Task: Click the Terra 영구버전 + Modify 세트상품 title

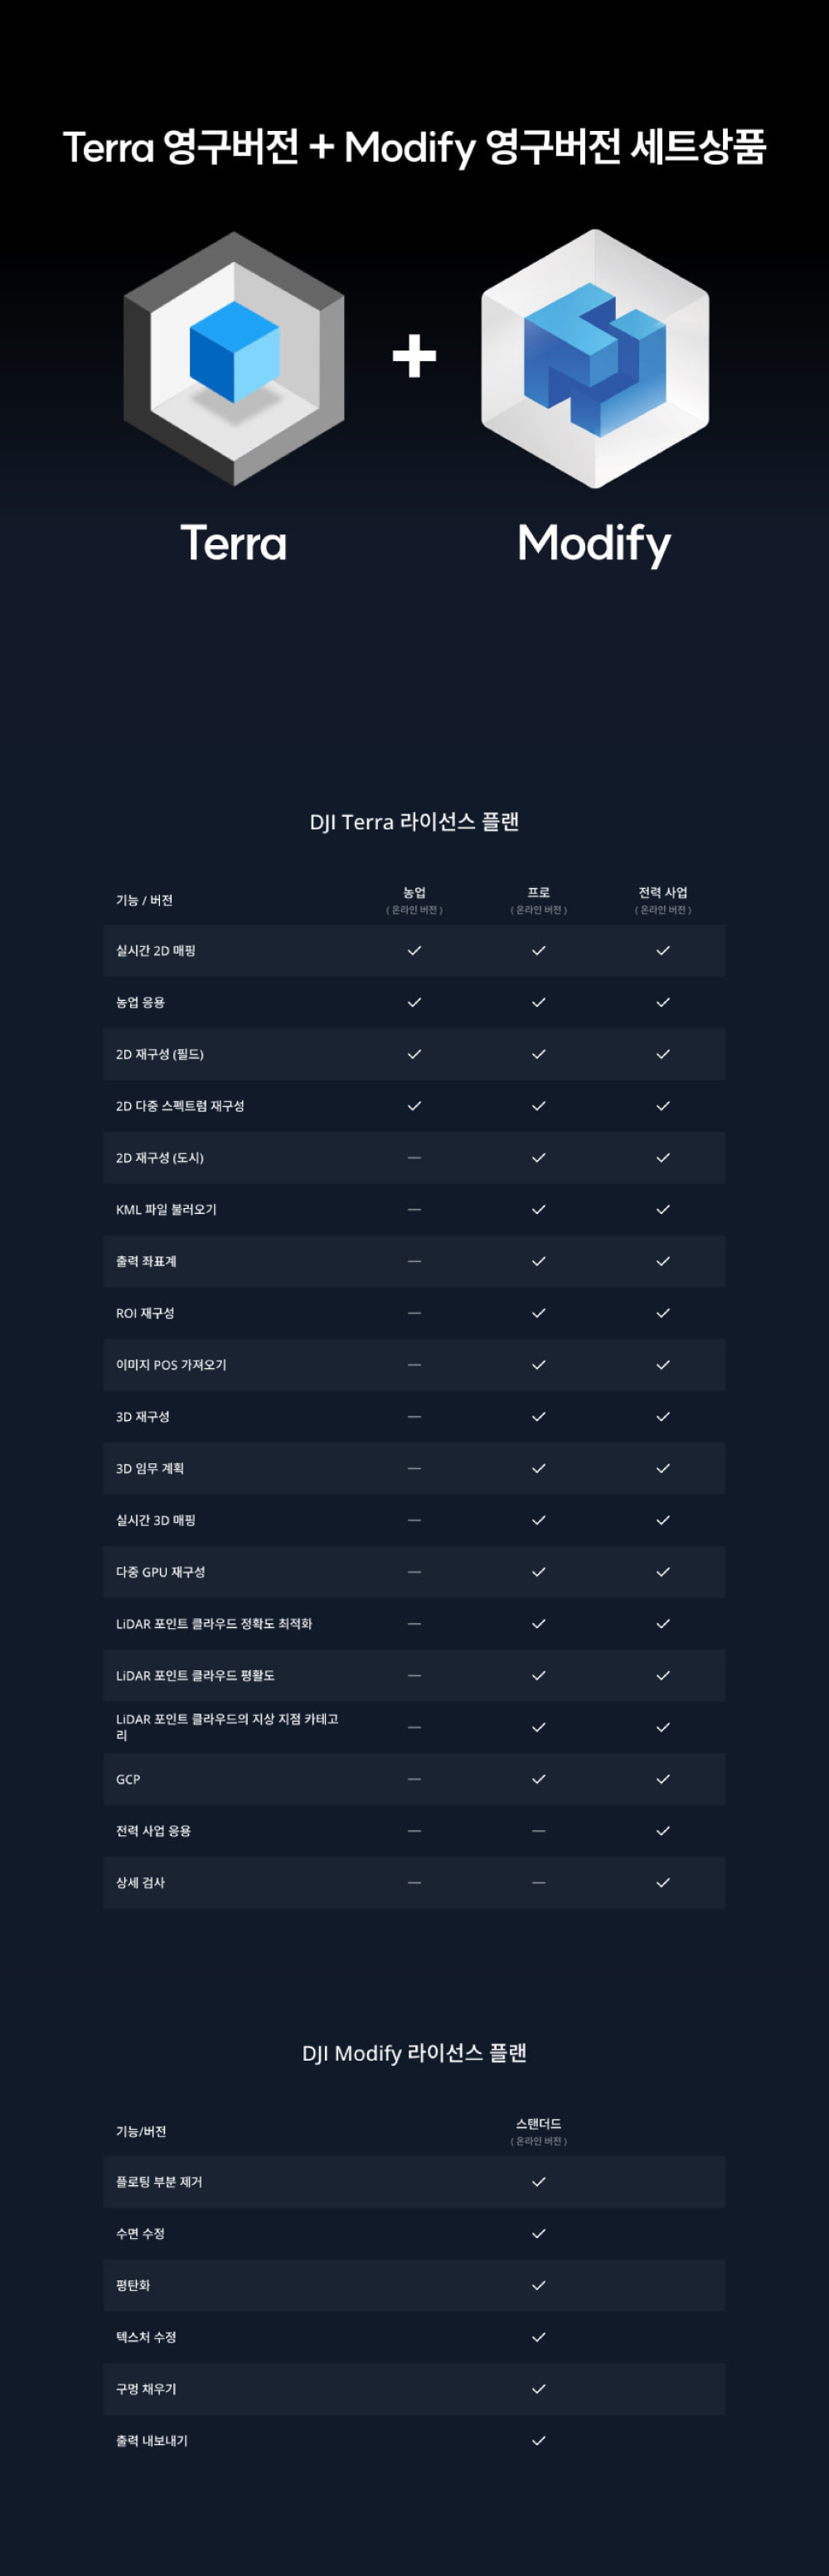Action: [x=414, y=147]
